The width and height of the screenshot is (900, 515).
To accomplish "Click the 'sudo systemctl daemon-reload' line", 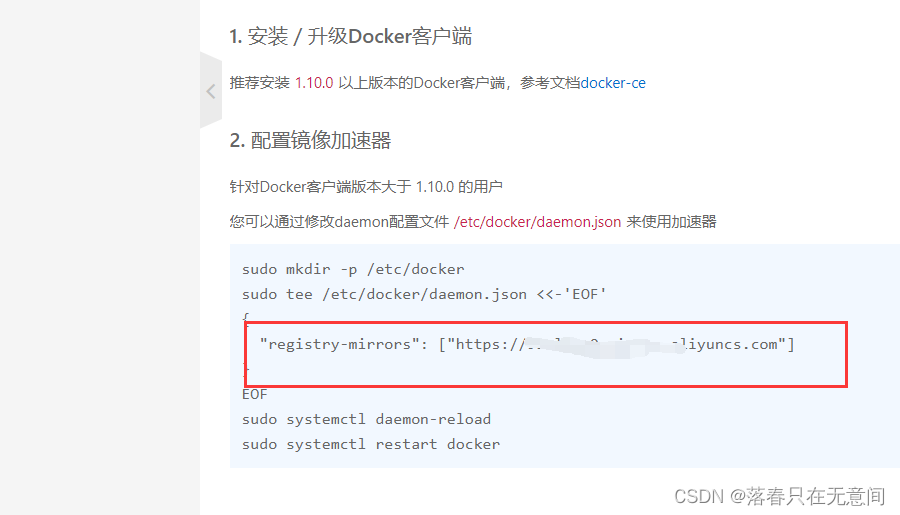I will tap(366, 419).
